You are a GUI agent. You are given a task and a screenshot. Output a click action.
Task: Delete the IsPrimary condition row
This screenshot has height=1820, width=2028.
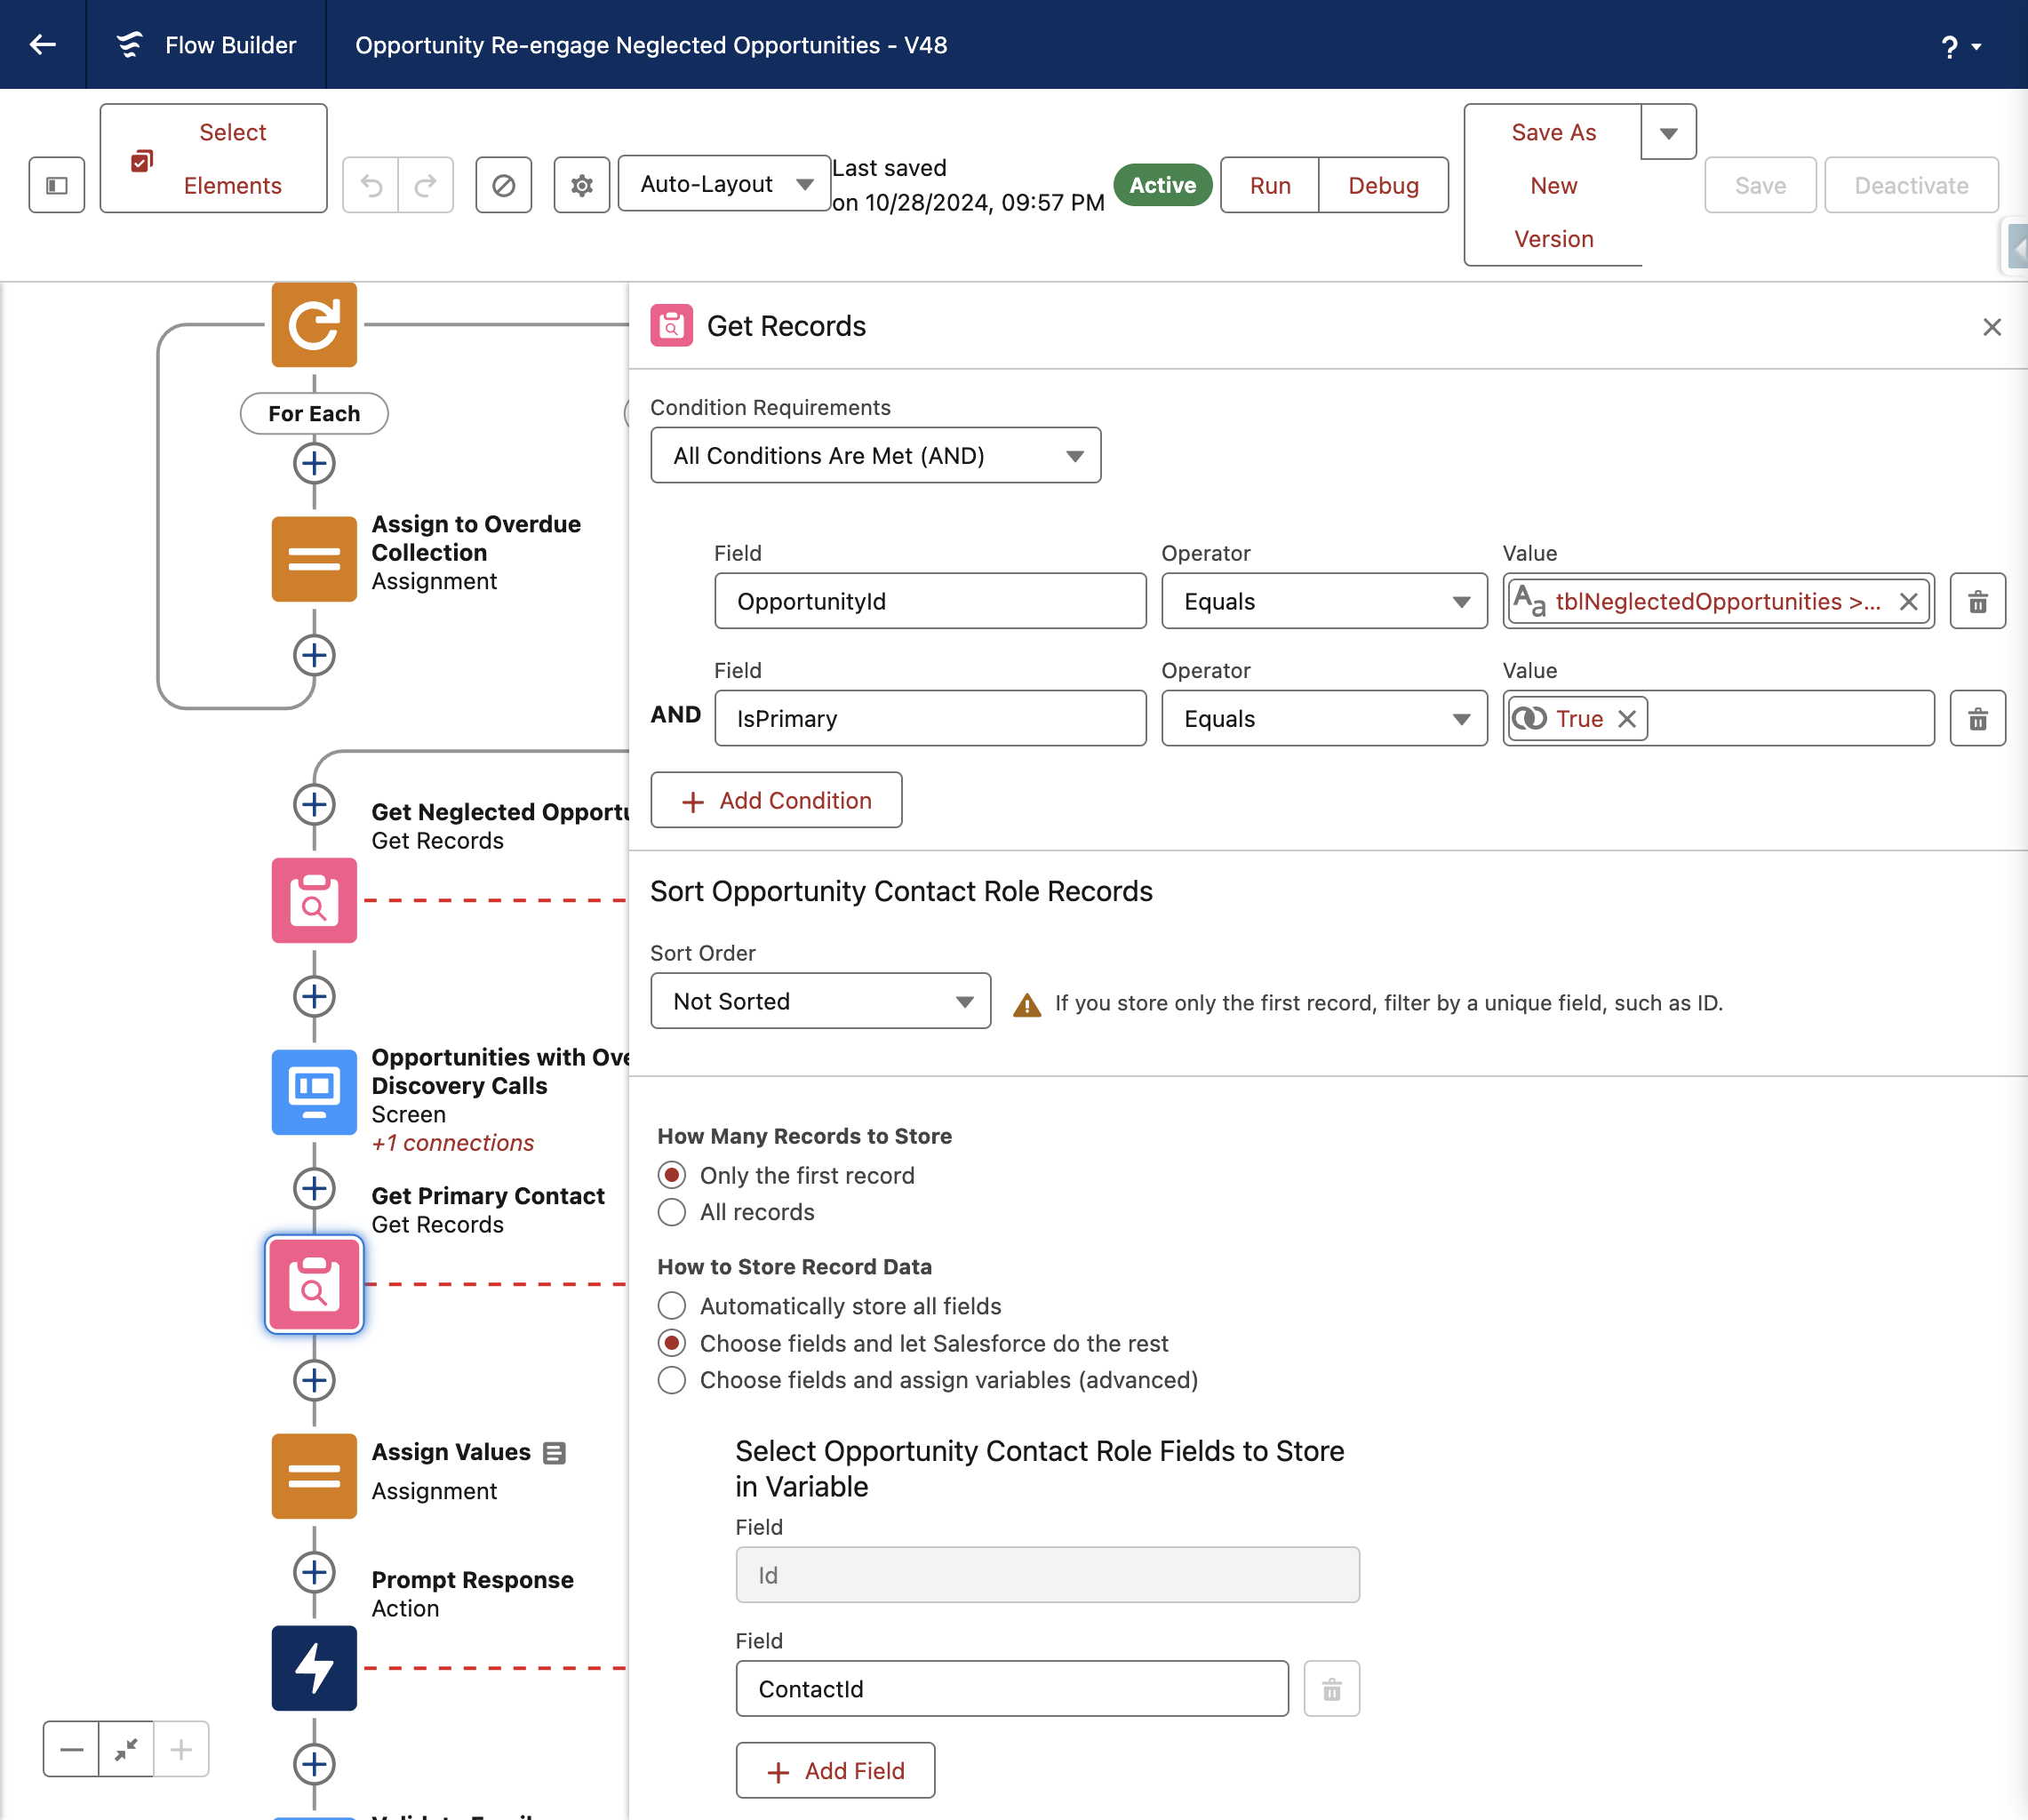coord(1977,718)
